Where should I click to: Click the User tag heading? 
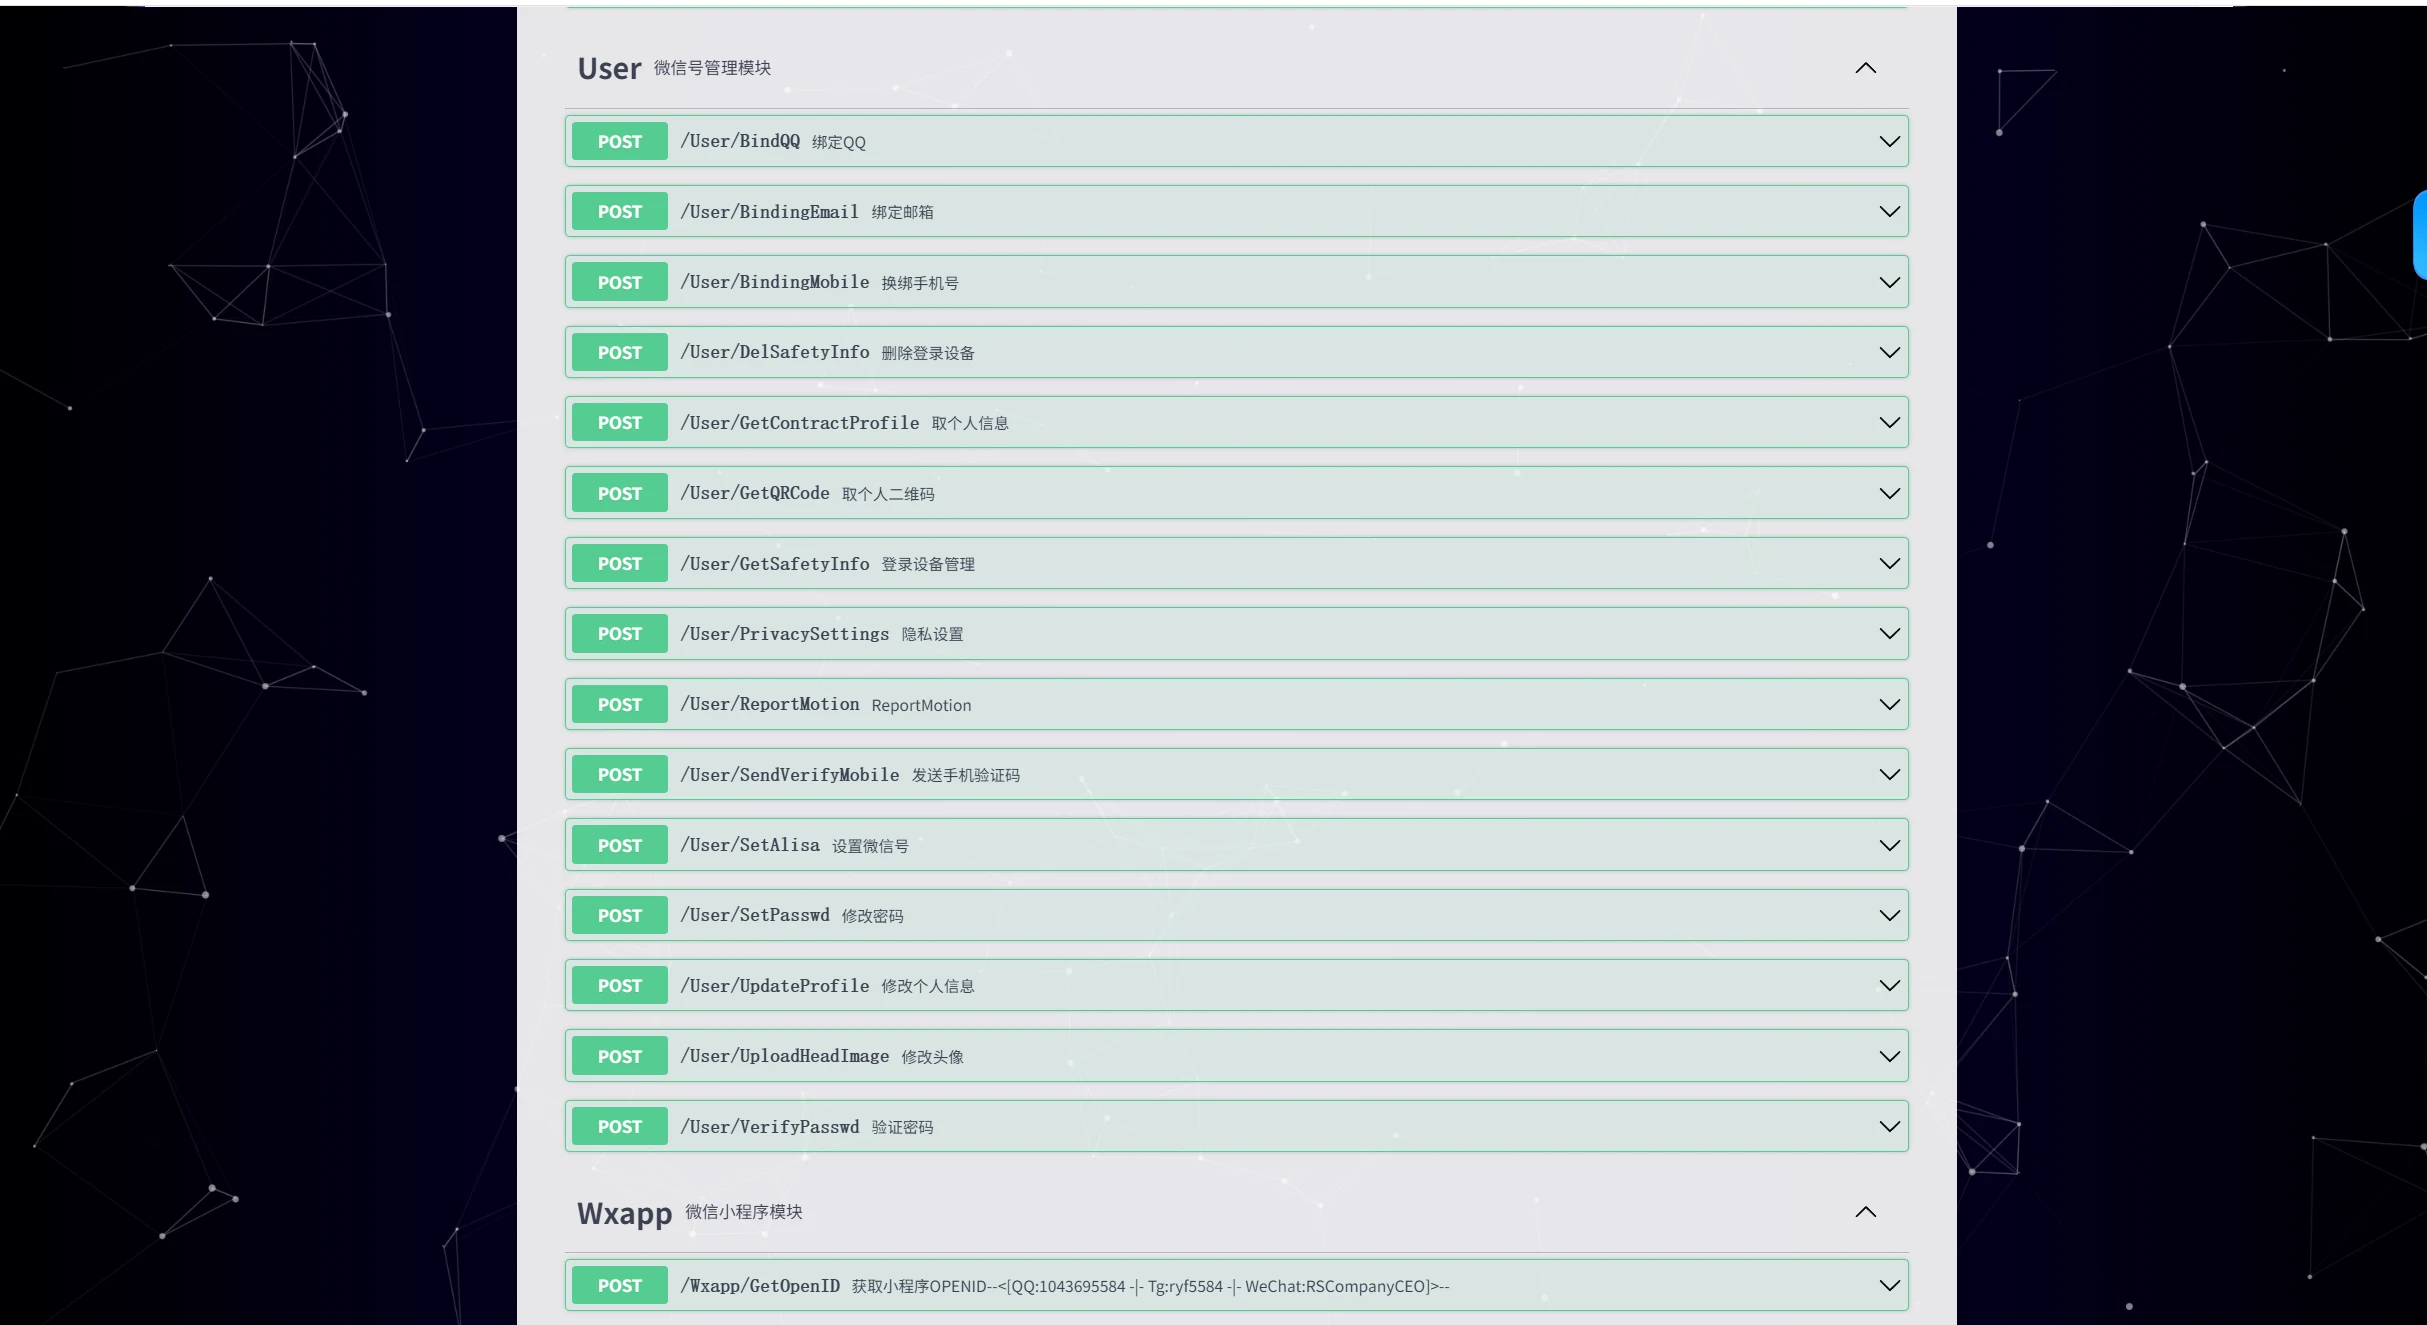(609, 69)
